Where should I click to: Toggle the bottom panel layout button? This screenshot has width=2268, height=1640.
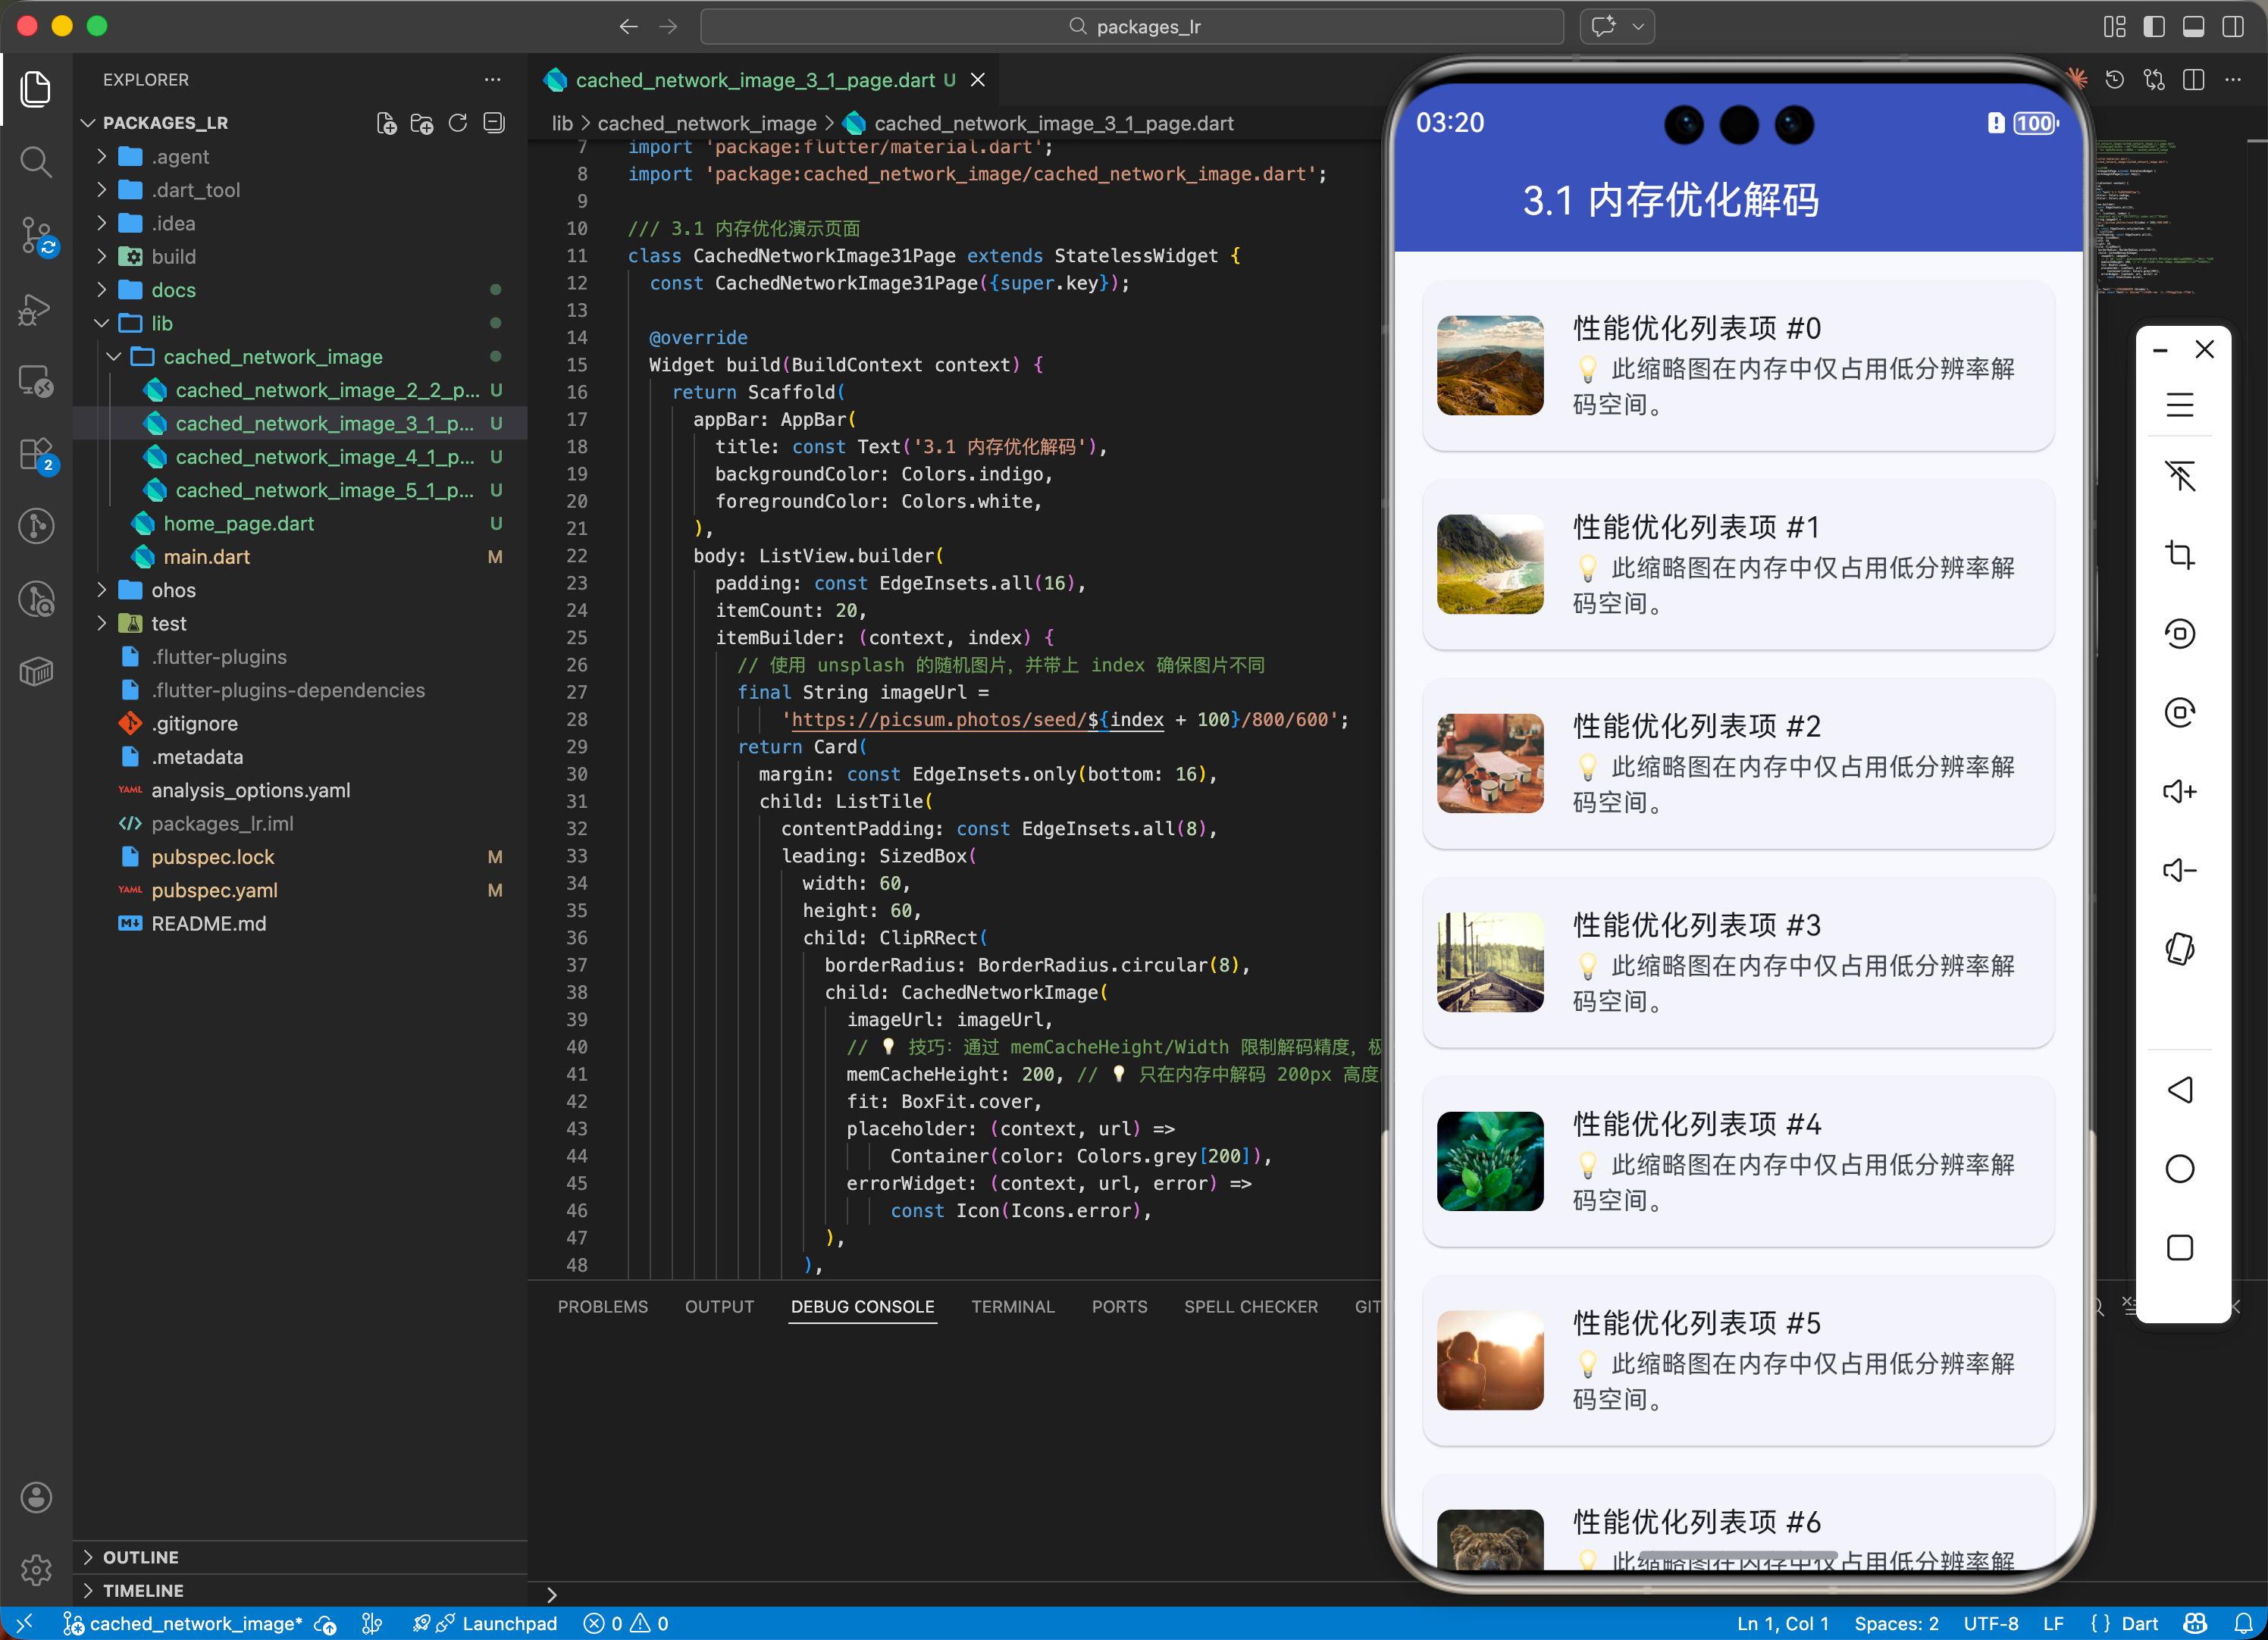(x=2193, y=26)
